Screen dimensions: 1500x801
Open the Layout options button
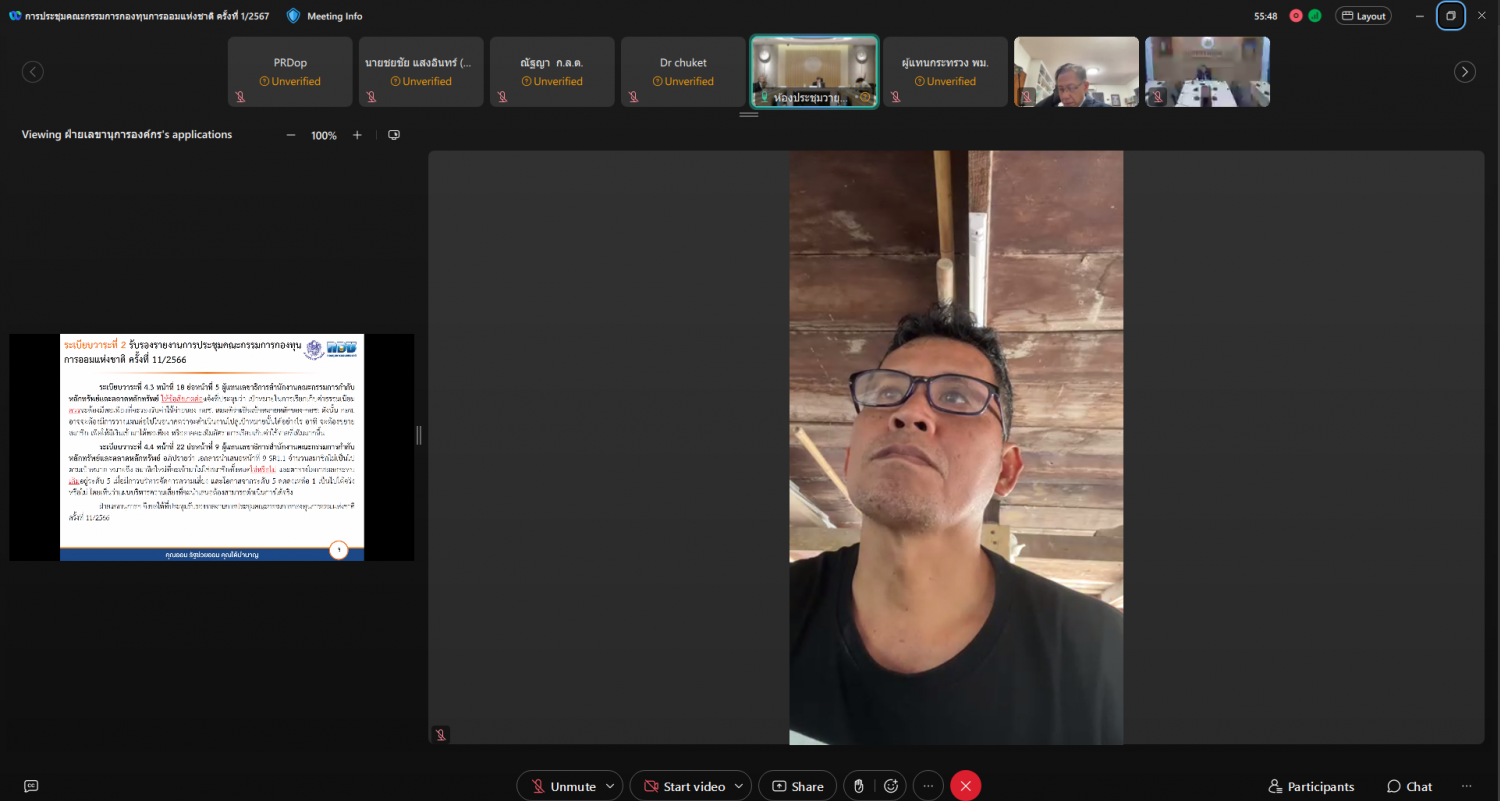click(x=1363, y=16)
